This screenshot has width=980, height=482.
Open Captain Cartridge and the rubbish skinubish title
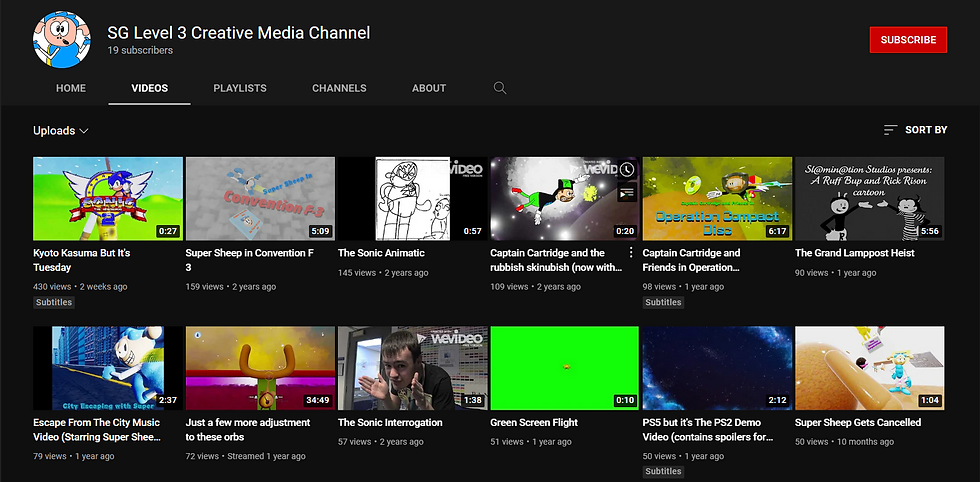[556, 260]
